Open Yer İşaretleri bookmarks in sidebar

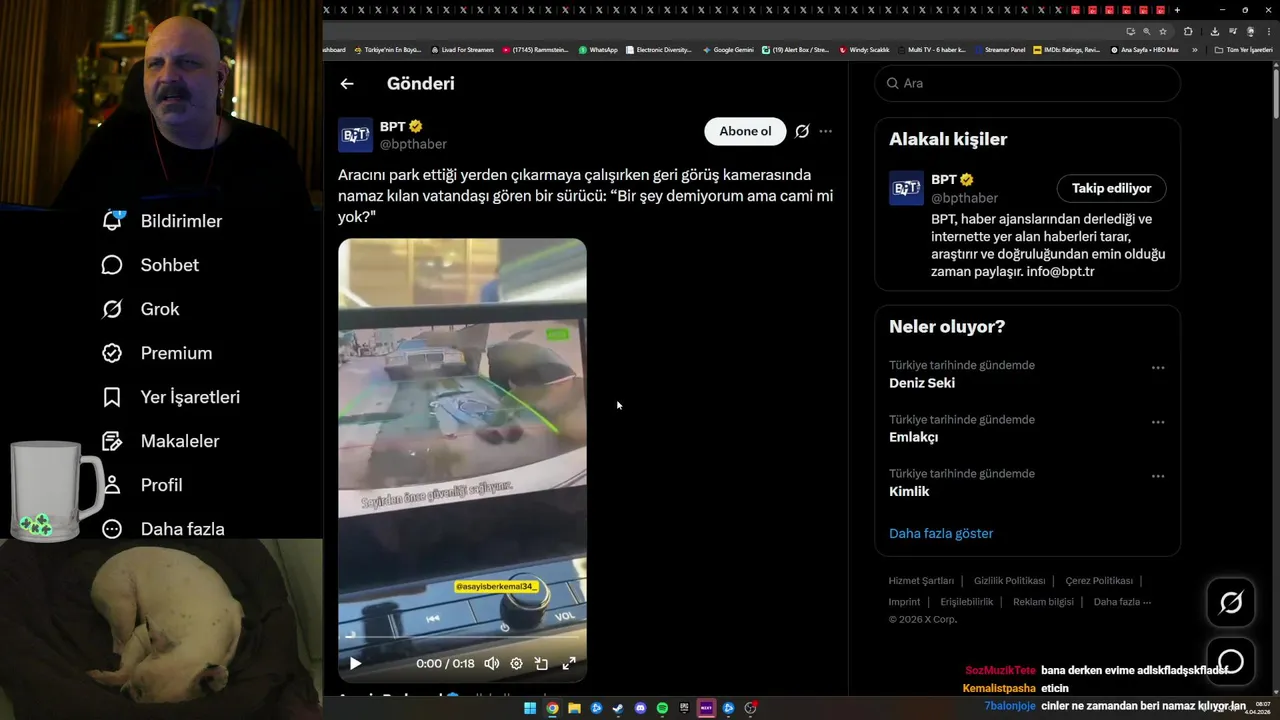[x=171, y=397]
